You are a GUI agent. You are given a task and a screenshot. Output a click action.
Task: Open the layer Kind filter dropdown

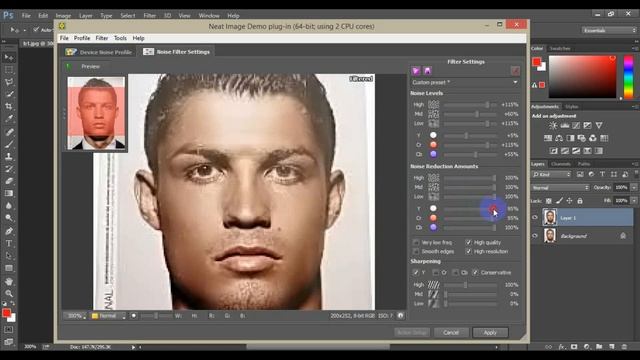click(x=551, y=174)
